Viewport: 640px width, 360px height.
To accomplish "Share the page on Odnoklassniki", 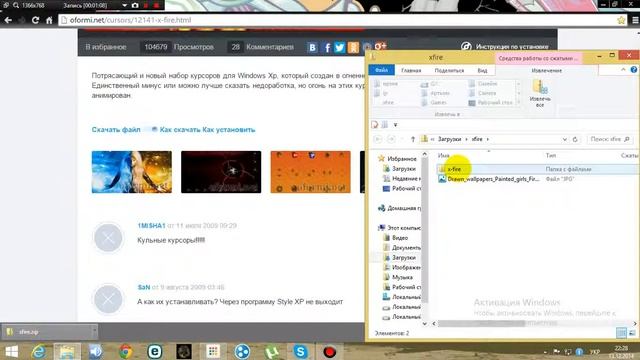I will tap(353, 47).
